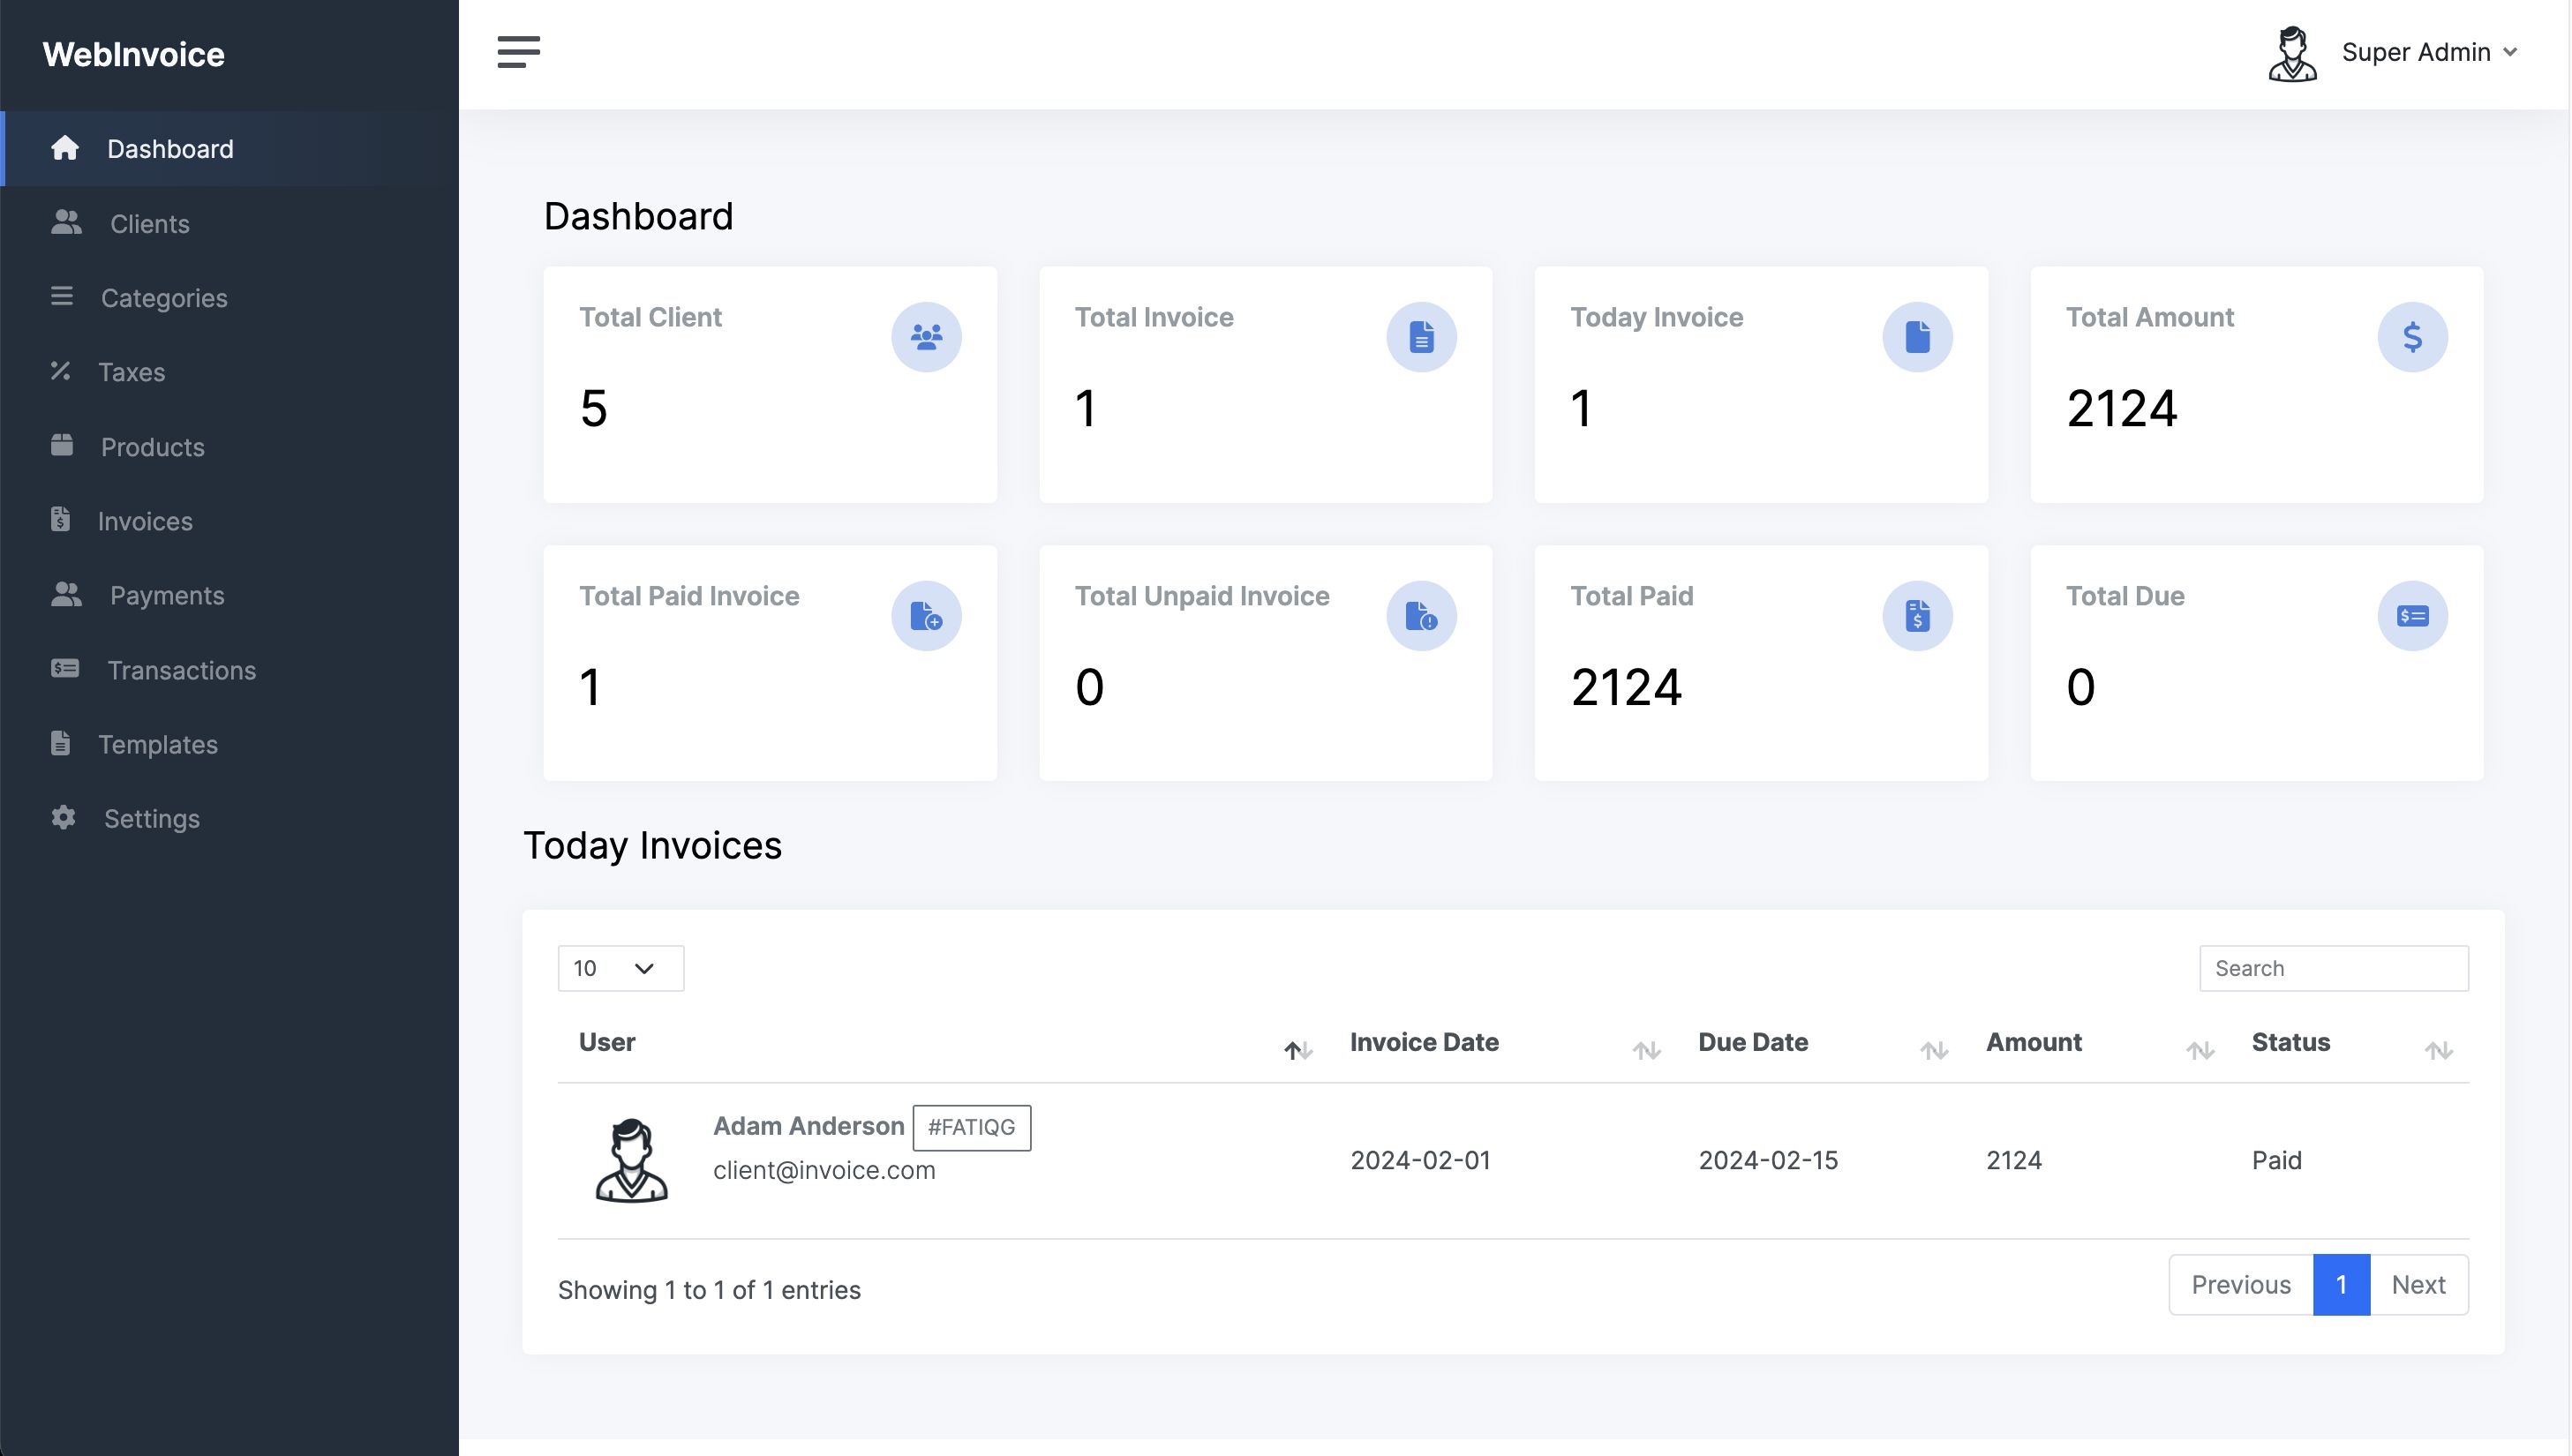Screen dimensions: 2572x1456
Task: Click the Taxes percent icon in sidebar
Action: coord(61,371)
